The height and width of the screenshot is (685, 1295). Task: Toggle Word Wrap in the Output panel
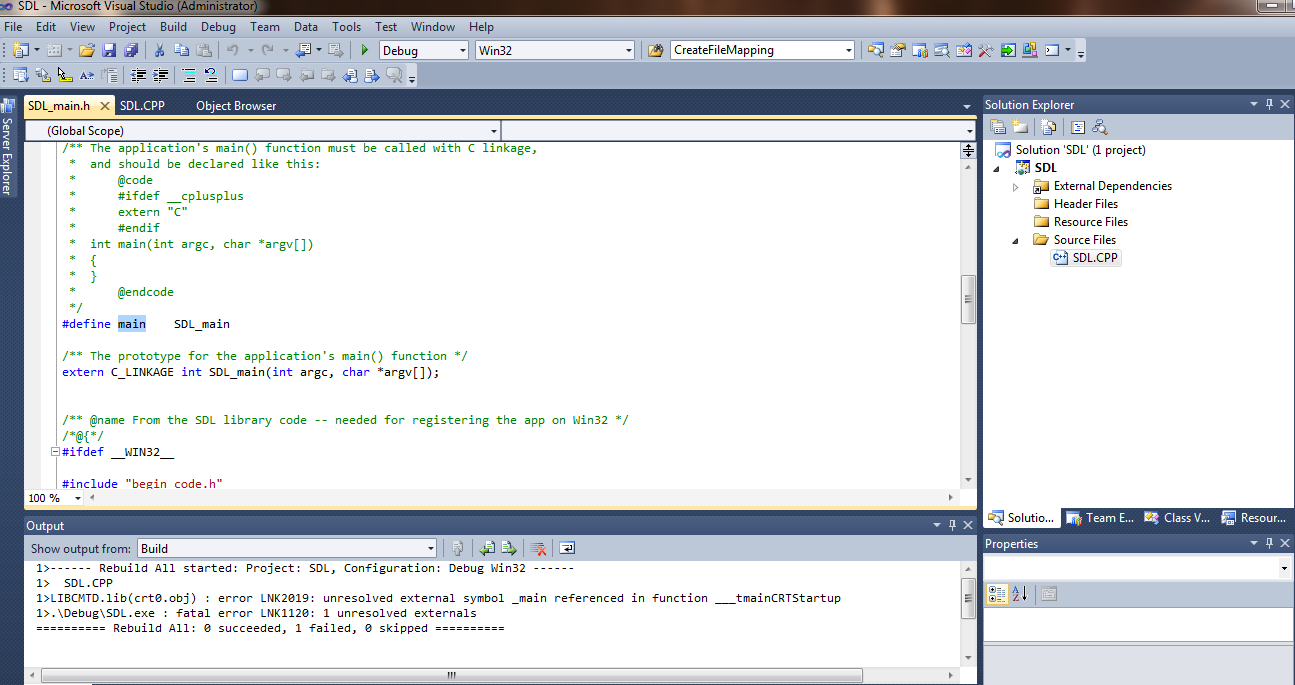tap(567, 548)
